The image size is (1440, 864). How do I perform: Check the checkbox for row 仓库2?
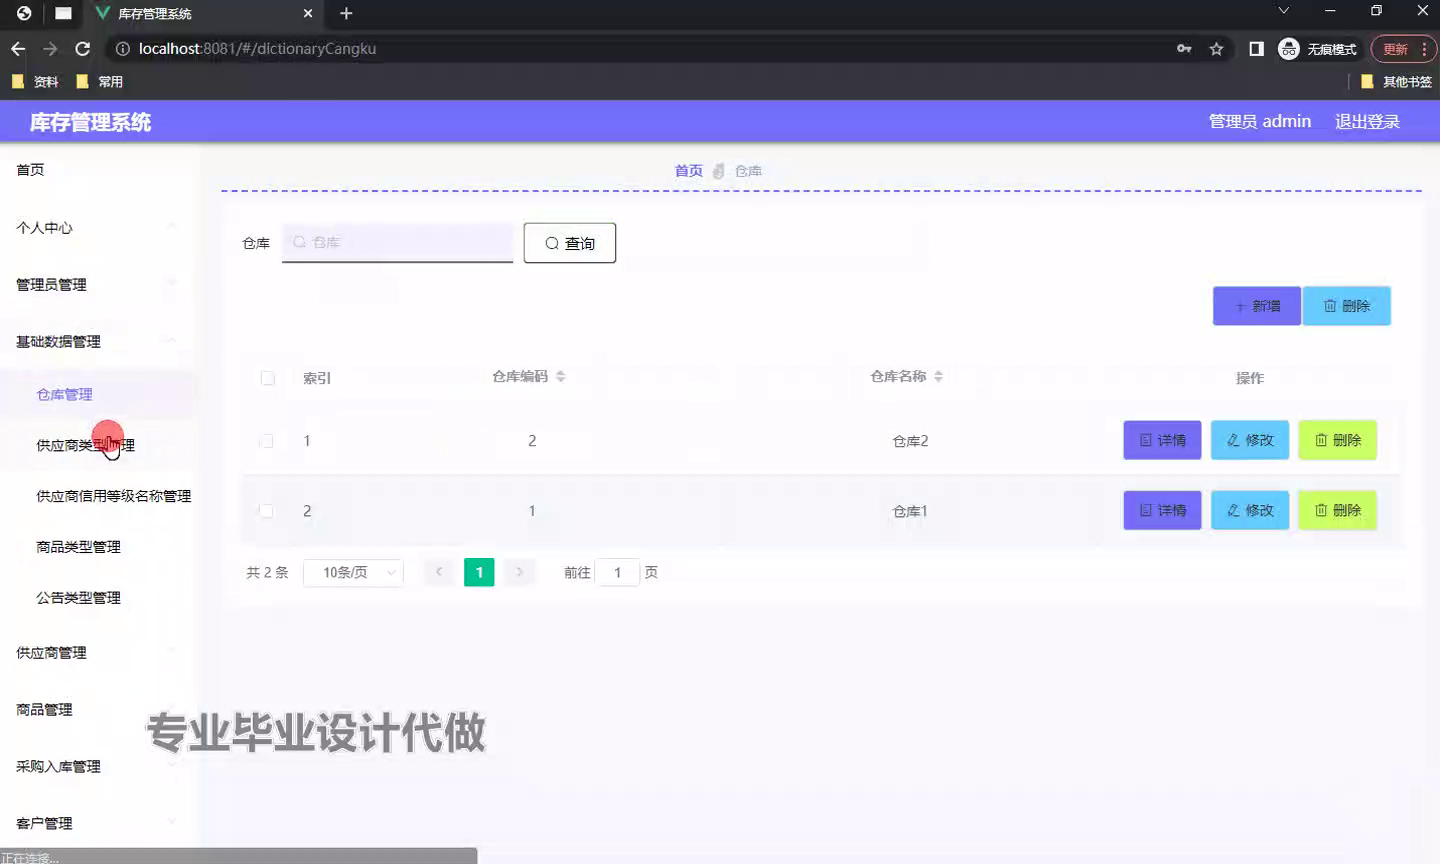click(x=266, y=441)
